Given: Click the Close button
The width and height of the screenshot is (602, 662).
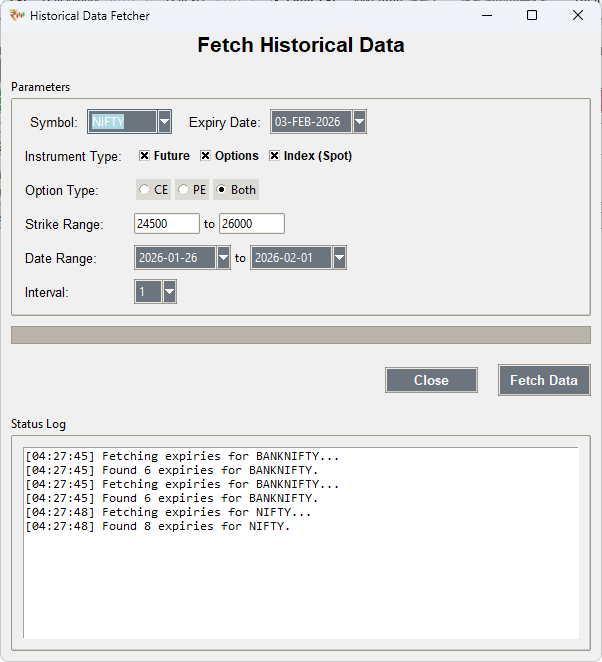Looking at the screenshot, I should pos(431,380).
